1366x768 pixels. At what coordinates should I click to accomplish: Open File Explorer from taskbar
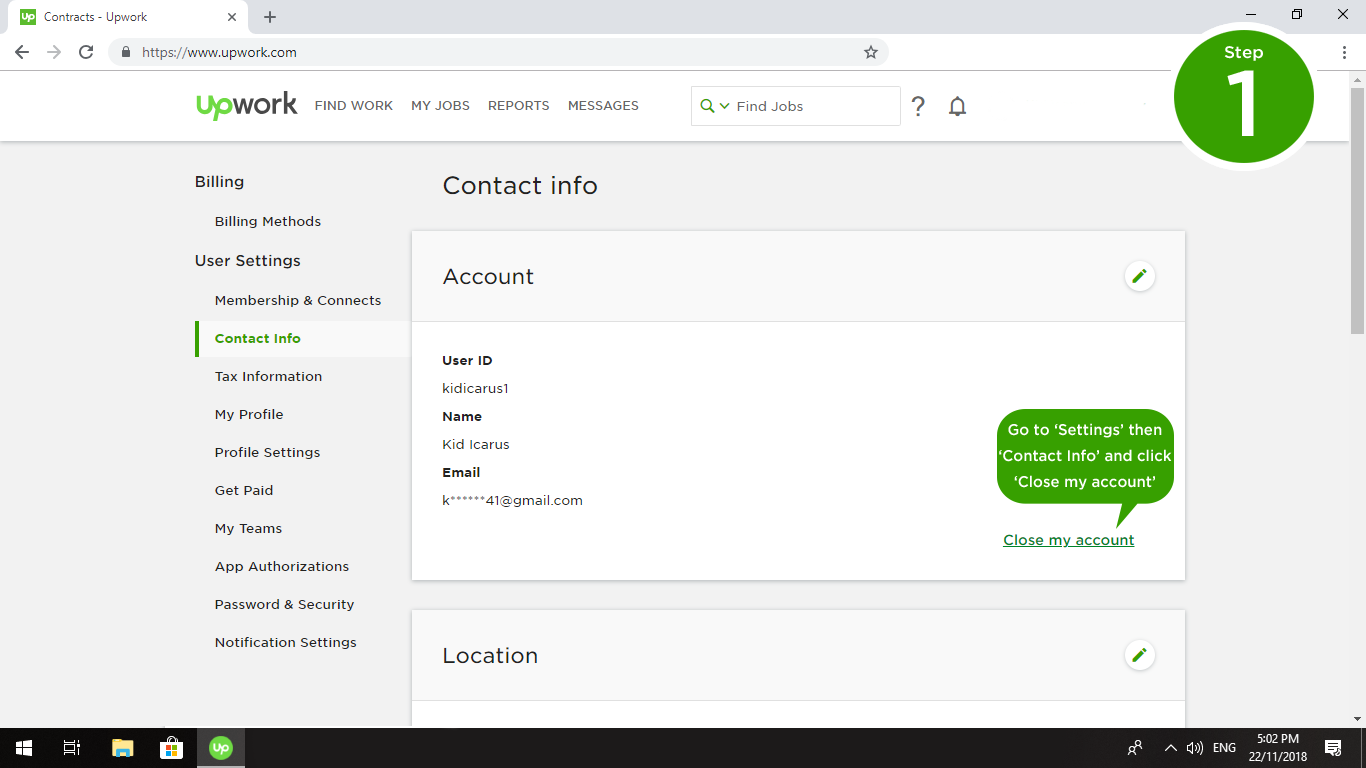click(122, 747)
